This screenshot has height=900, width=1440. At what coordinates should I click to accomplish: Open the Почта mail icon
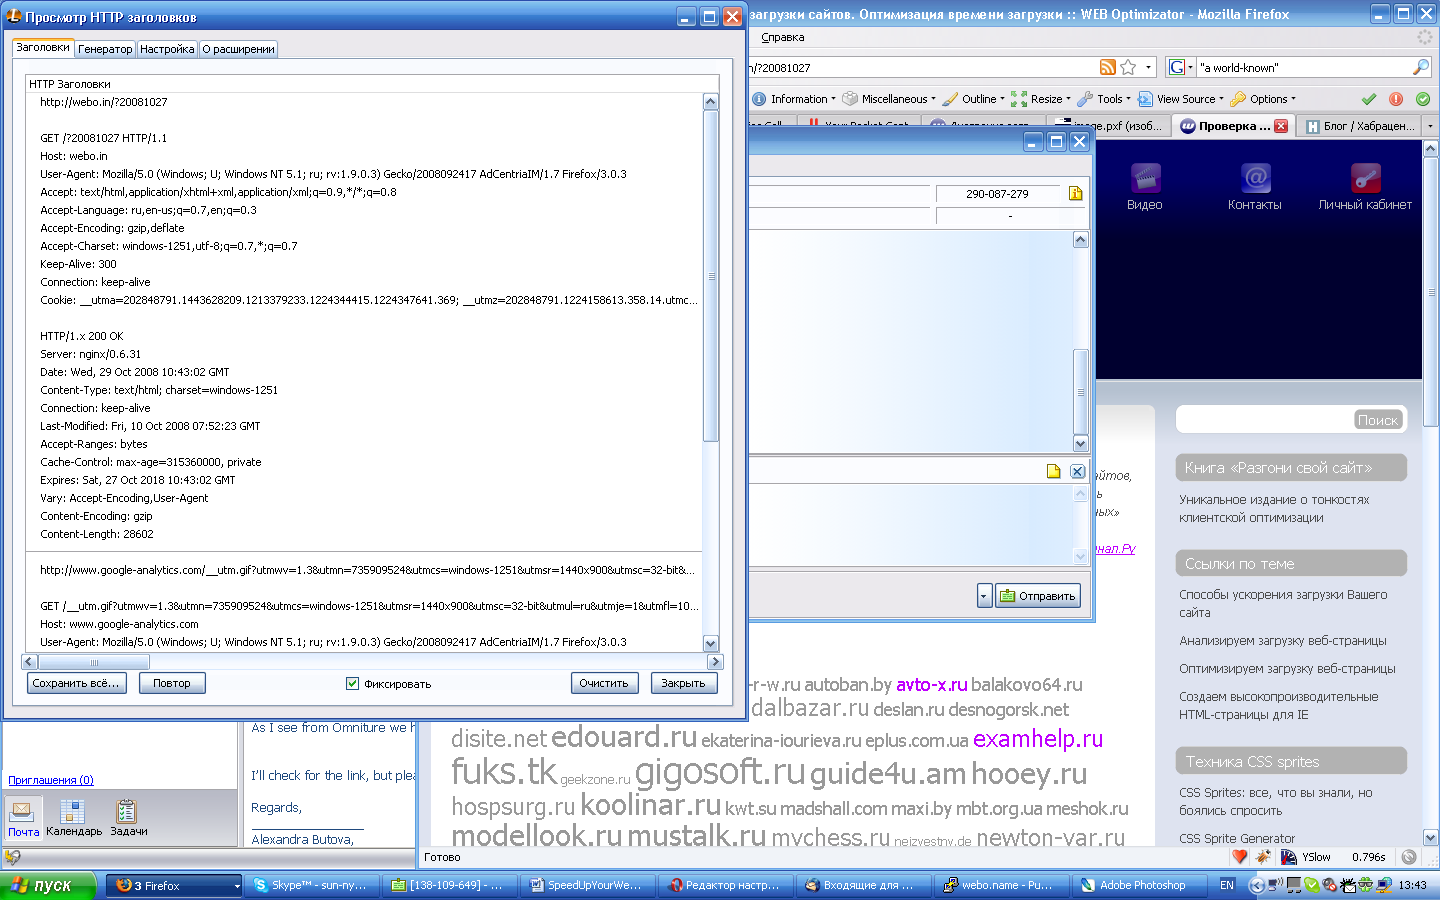[23, 817]
